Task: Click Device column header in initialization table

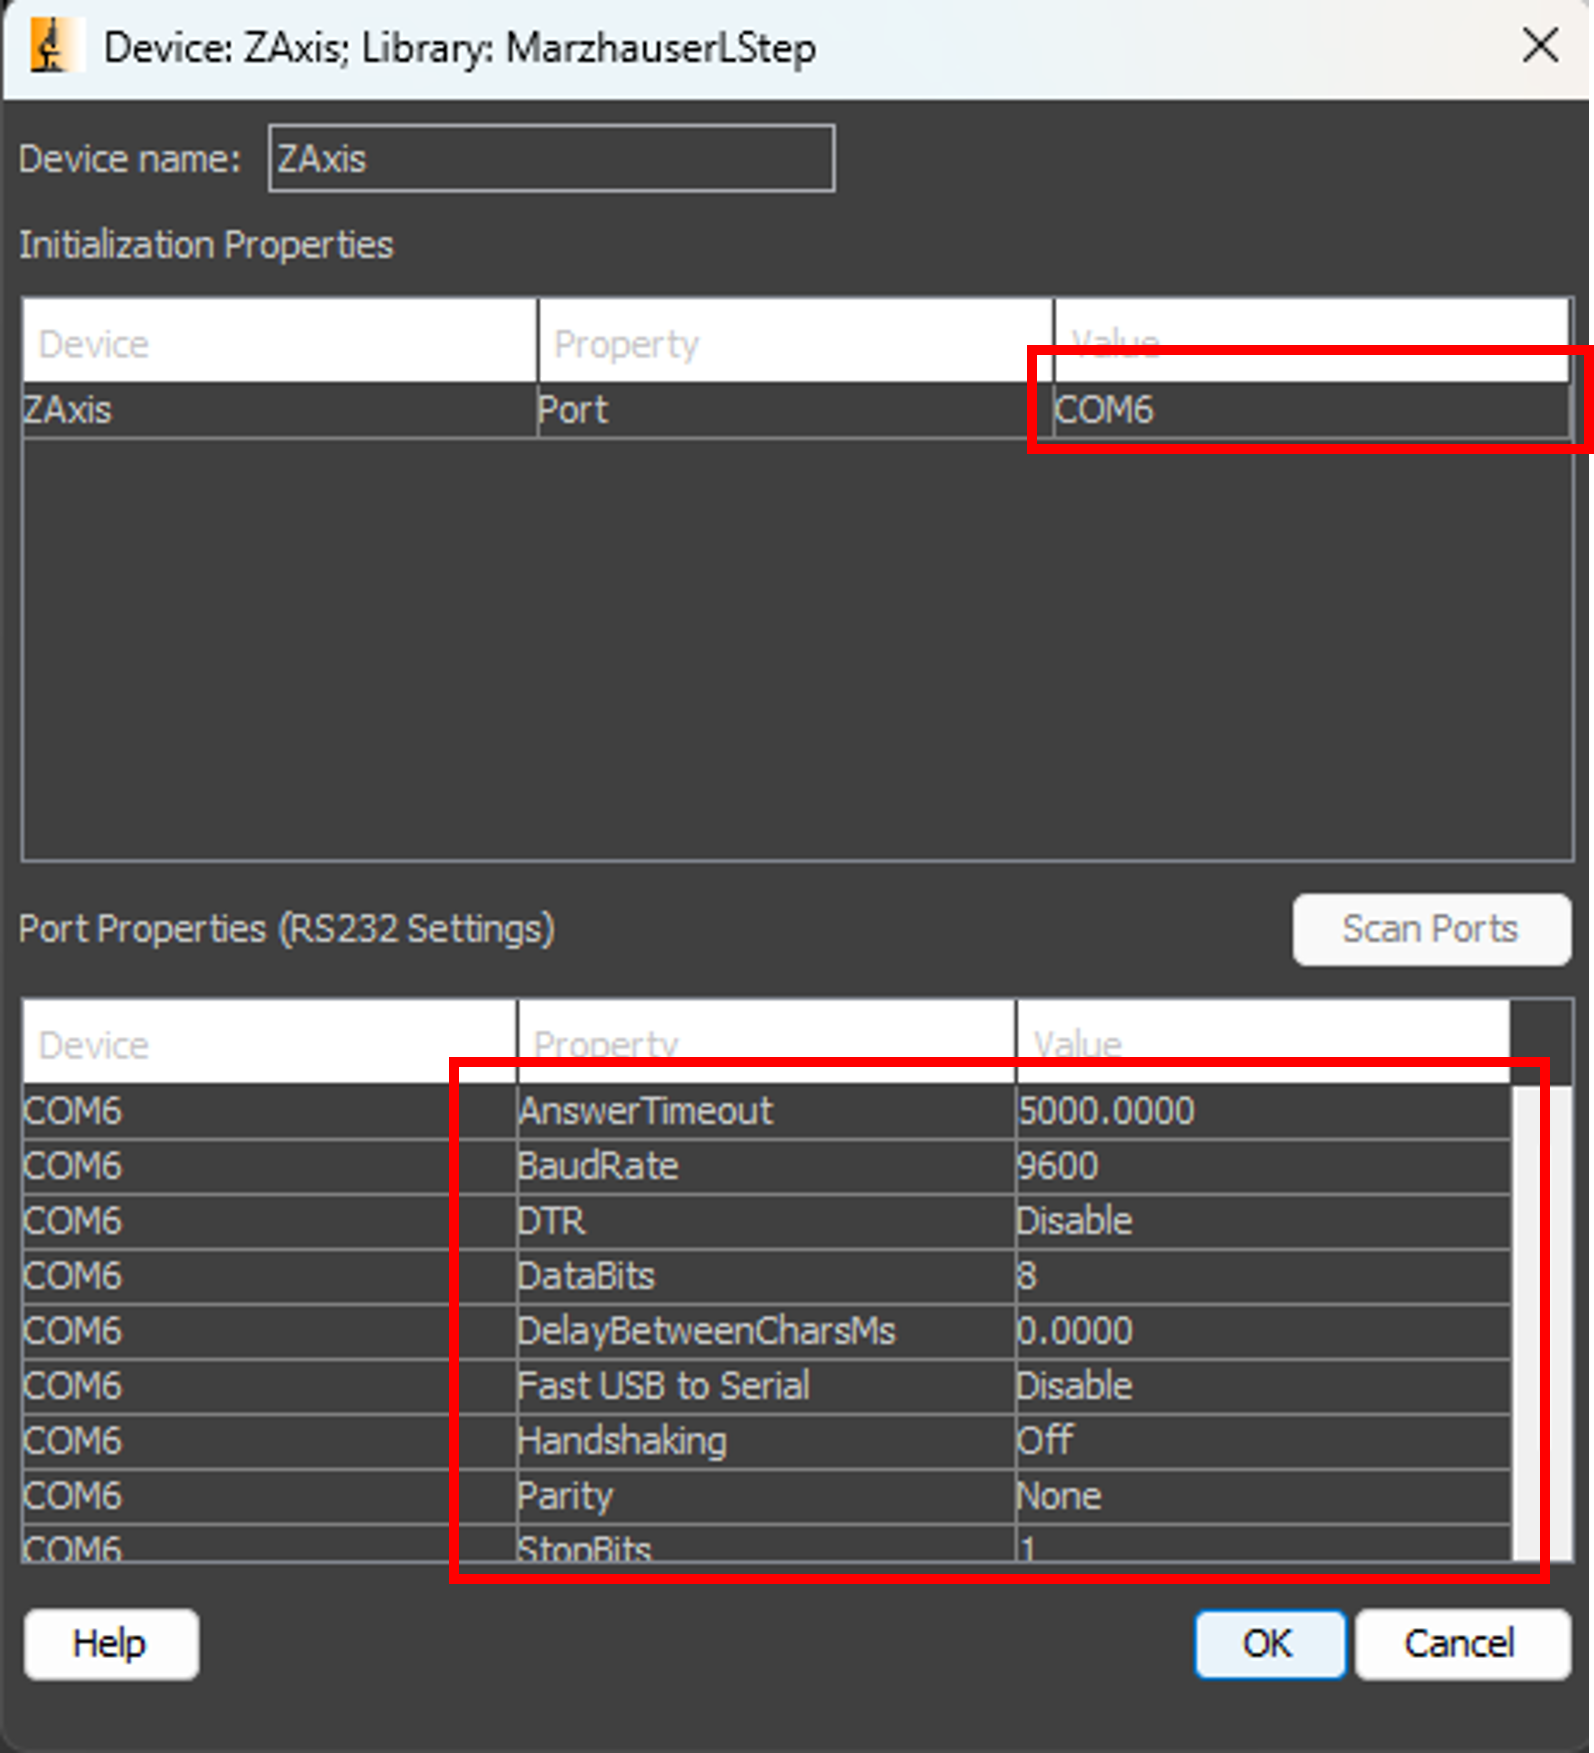Action: pos(280,341)
